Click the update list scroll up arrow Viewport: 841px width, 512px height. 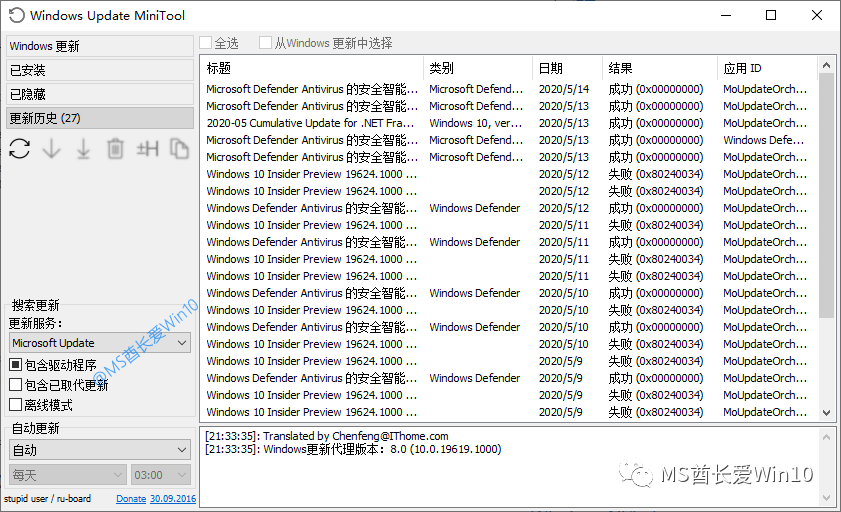click(827, 65)
